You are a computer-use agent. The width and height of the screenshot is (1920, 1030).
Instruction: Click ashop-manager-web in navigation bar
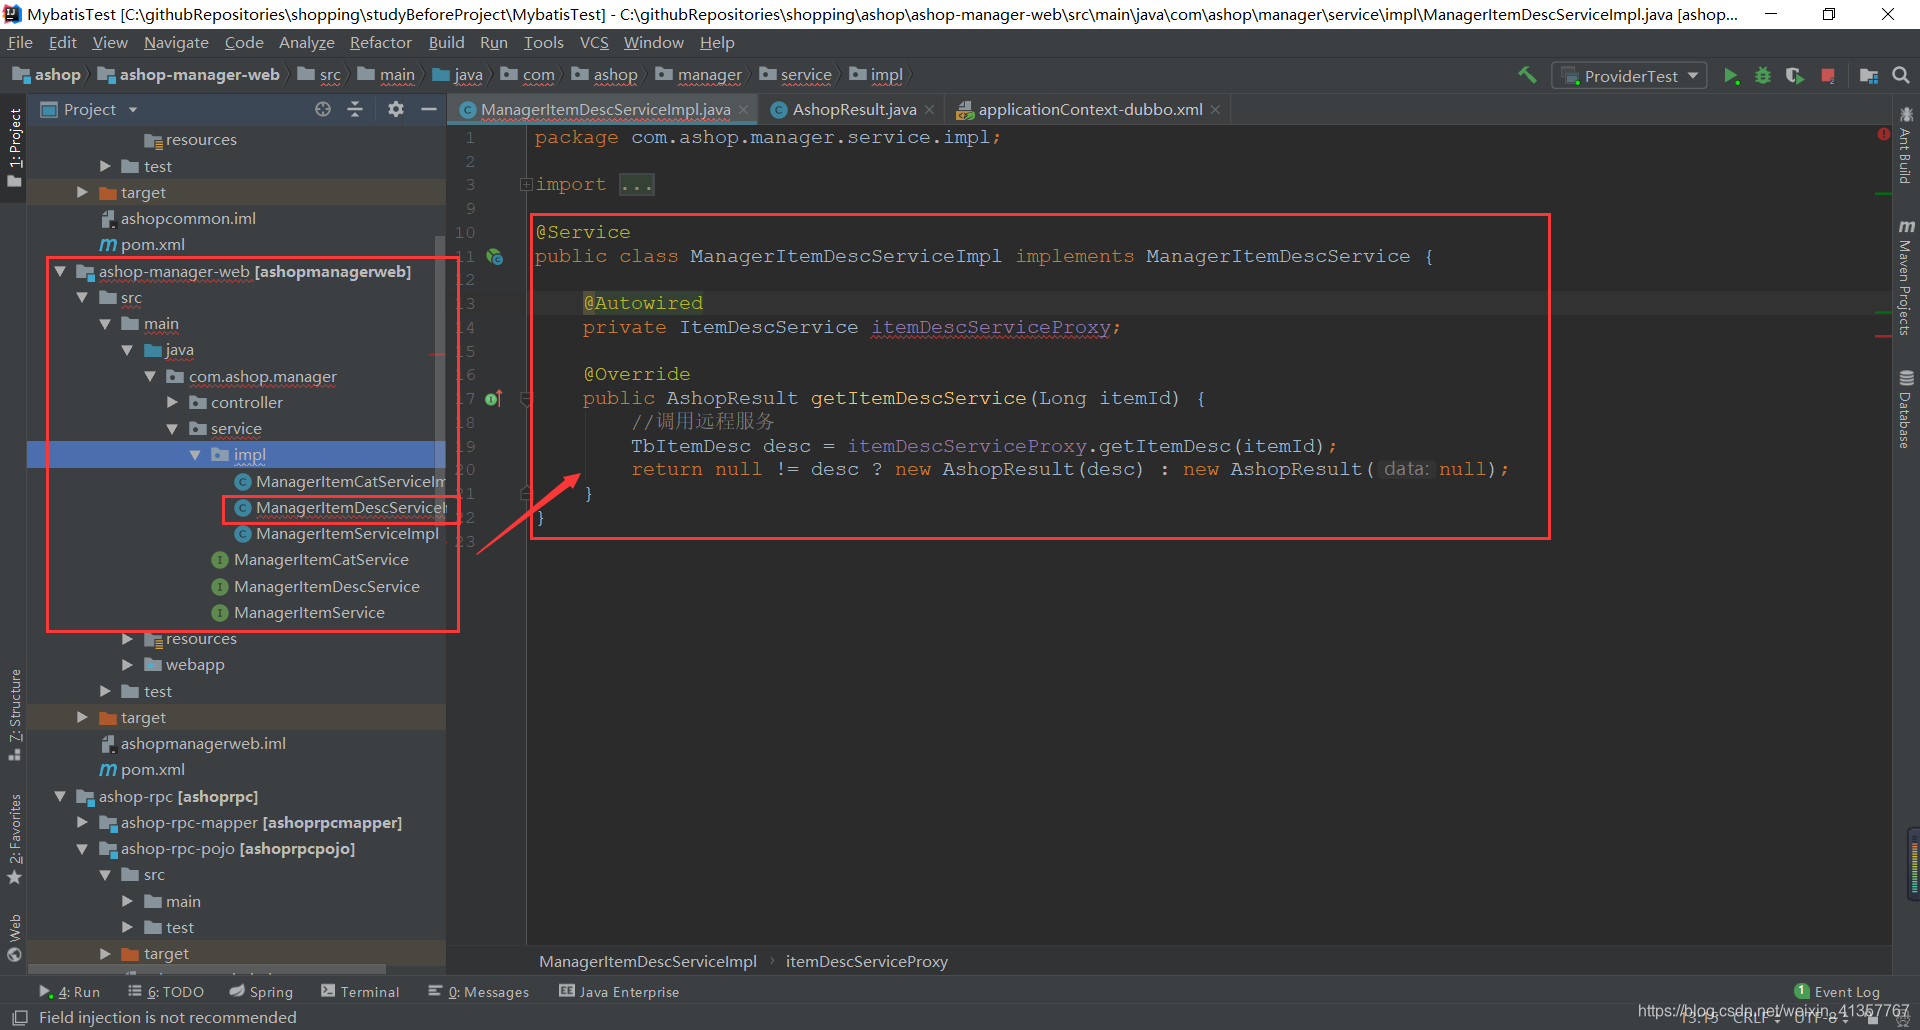click(199, 75)
